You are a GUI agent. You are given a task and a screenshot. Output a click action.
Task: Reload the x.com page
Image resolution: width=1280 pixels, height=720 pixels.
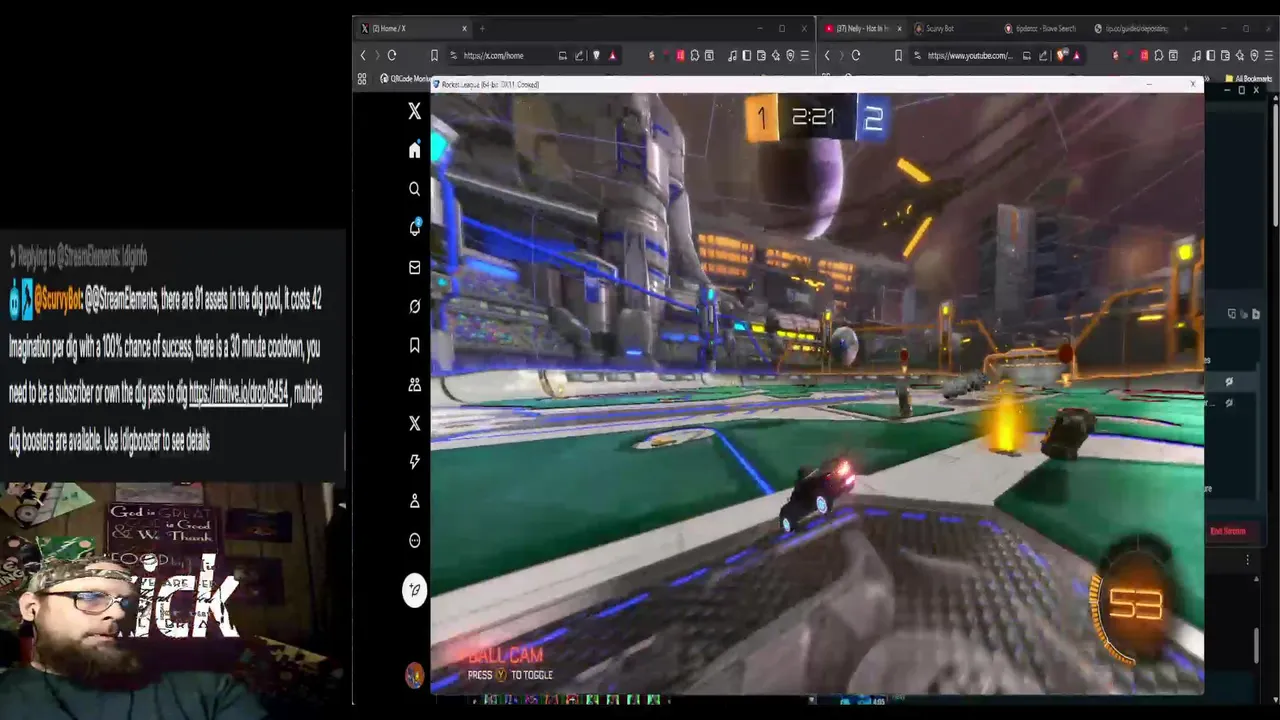392,55
